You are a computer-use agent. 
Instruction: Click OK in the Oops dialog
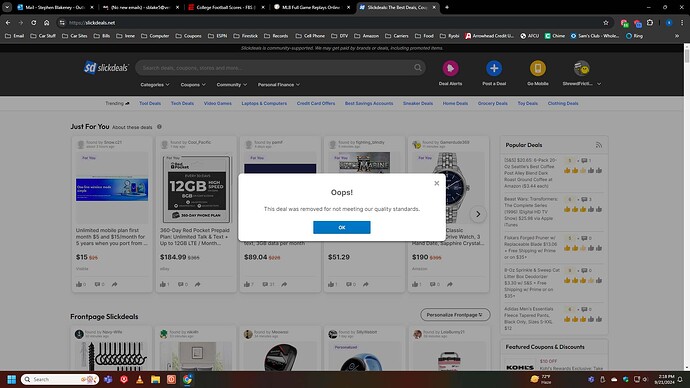coord(341,227)
